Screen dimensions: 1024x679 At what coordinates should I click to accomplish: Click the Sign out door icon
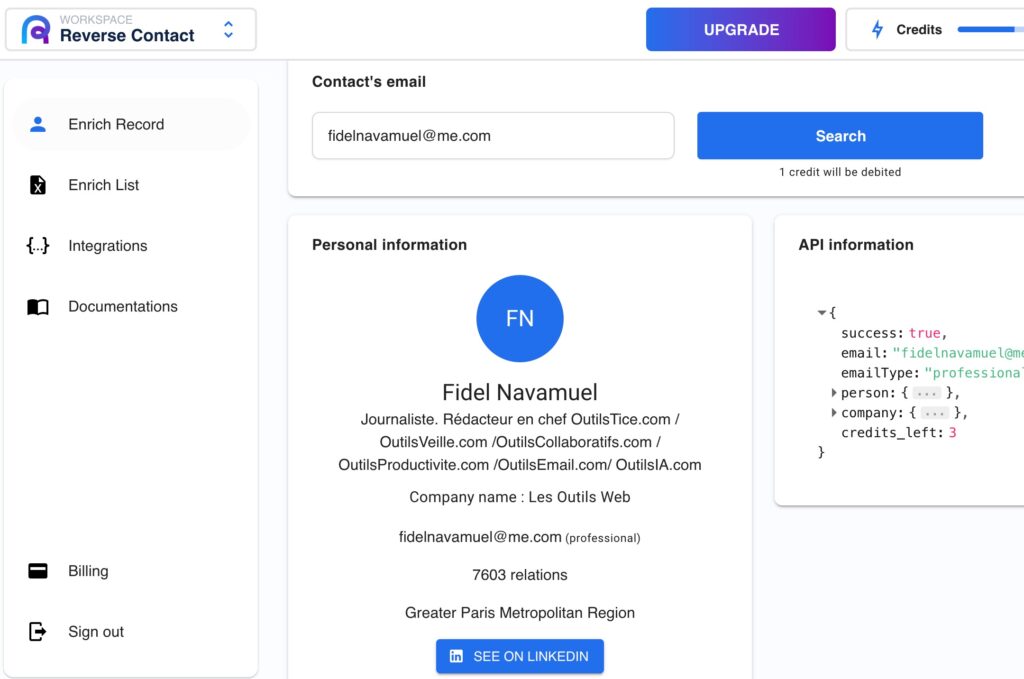pos(38,631)
